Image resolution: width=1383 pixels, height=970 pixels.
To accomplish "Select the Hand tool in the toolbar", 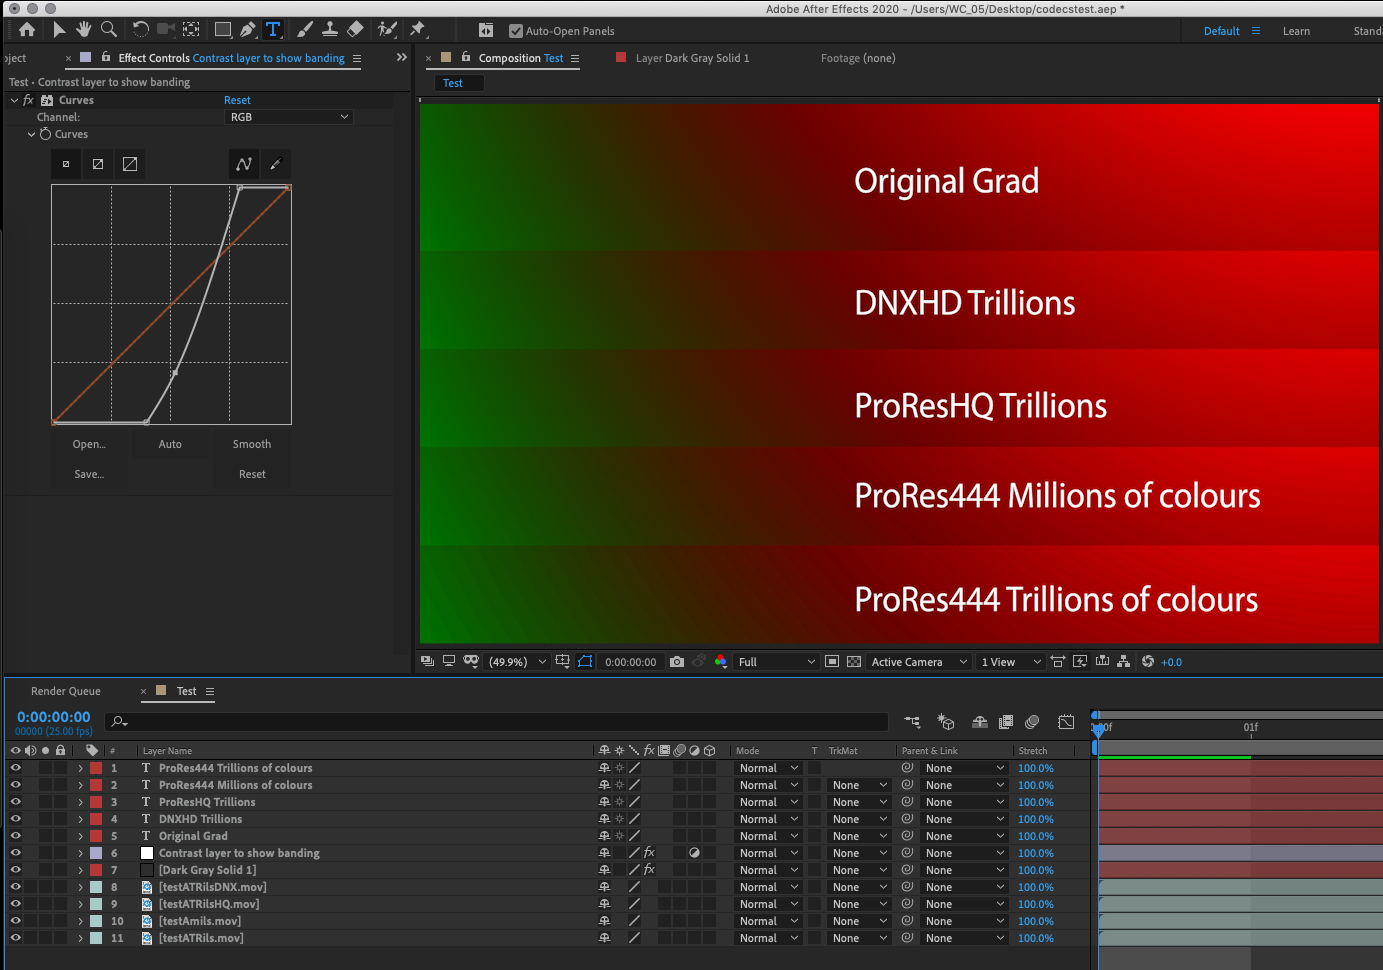I will tap(84, 29).
